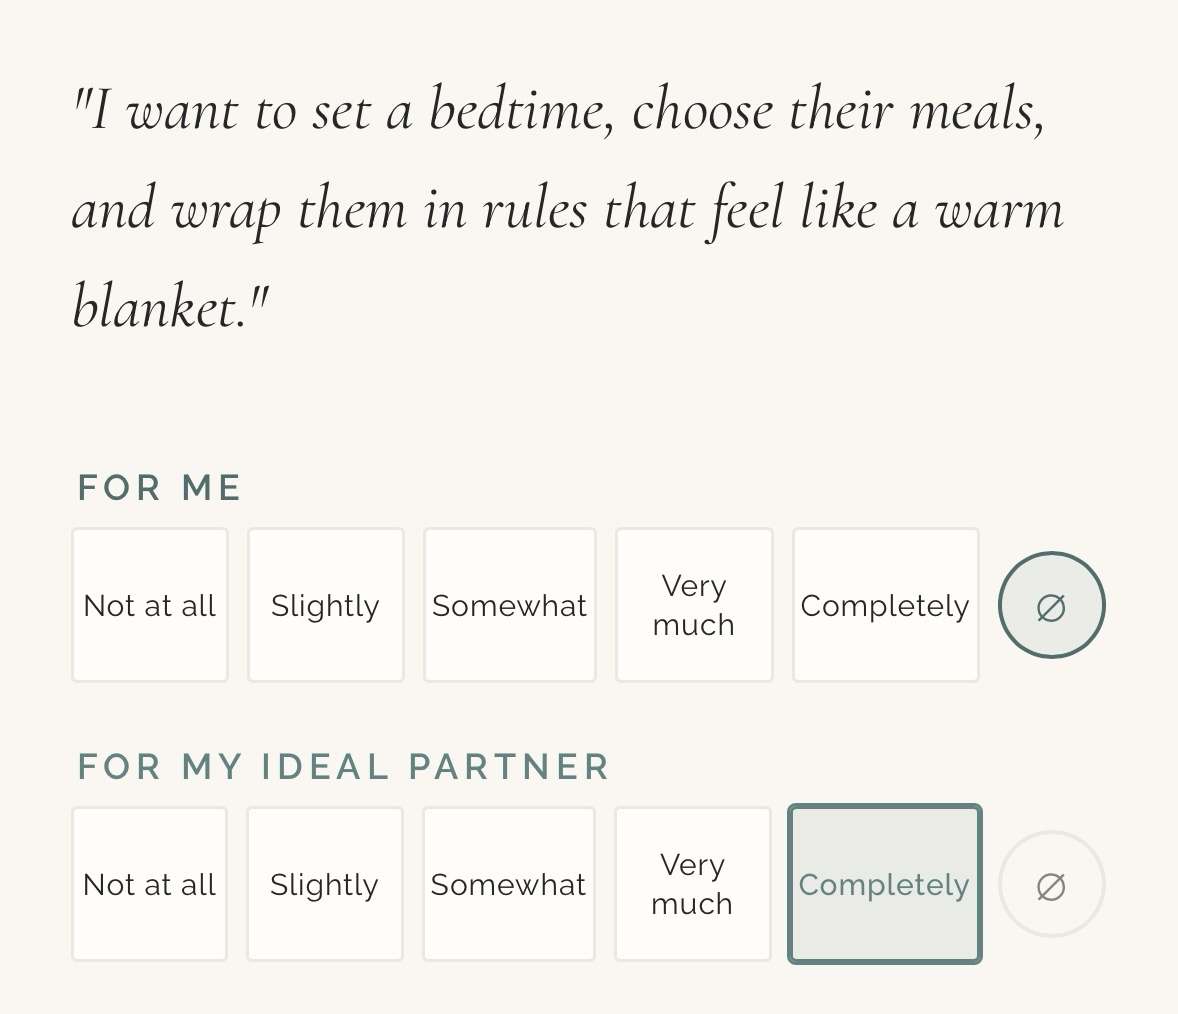Screen dimensions: 1178x1014
Task: Choose "Not at all" under For Me
Action: (150, 606)
